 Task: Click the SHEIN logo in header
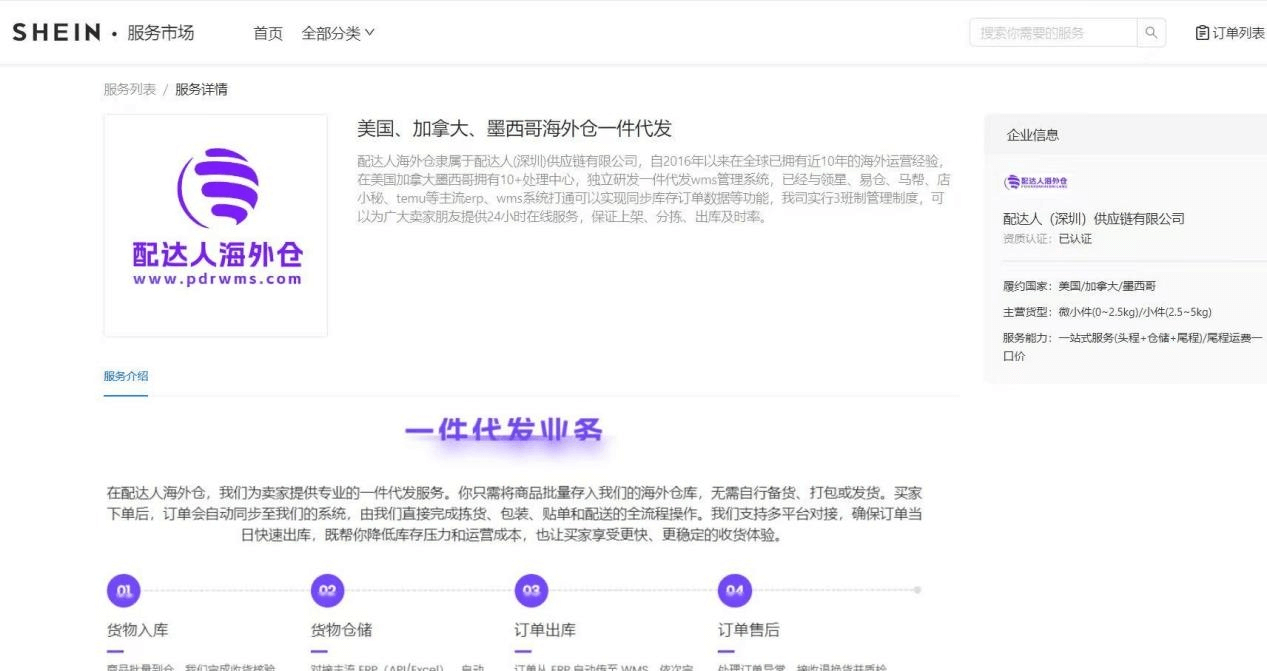tap(56, 33)
